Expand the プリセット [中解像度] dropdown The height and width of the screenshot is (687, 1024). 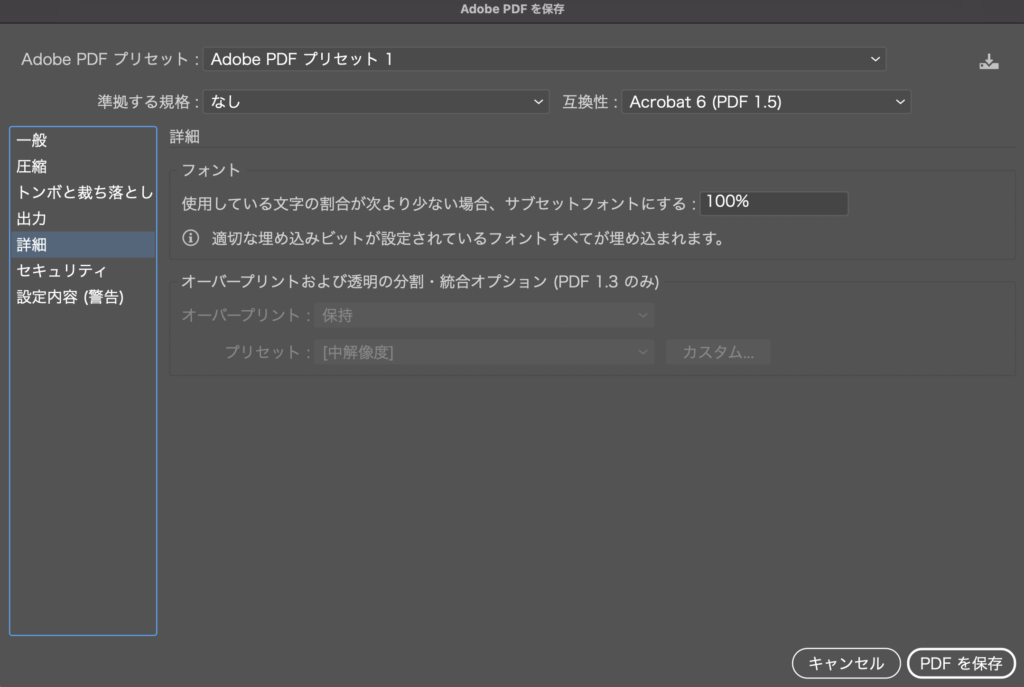coord(484,352)
